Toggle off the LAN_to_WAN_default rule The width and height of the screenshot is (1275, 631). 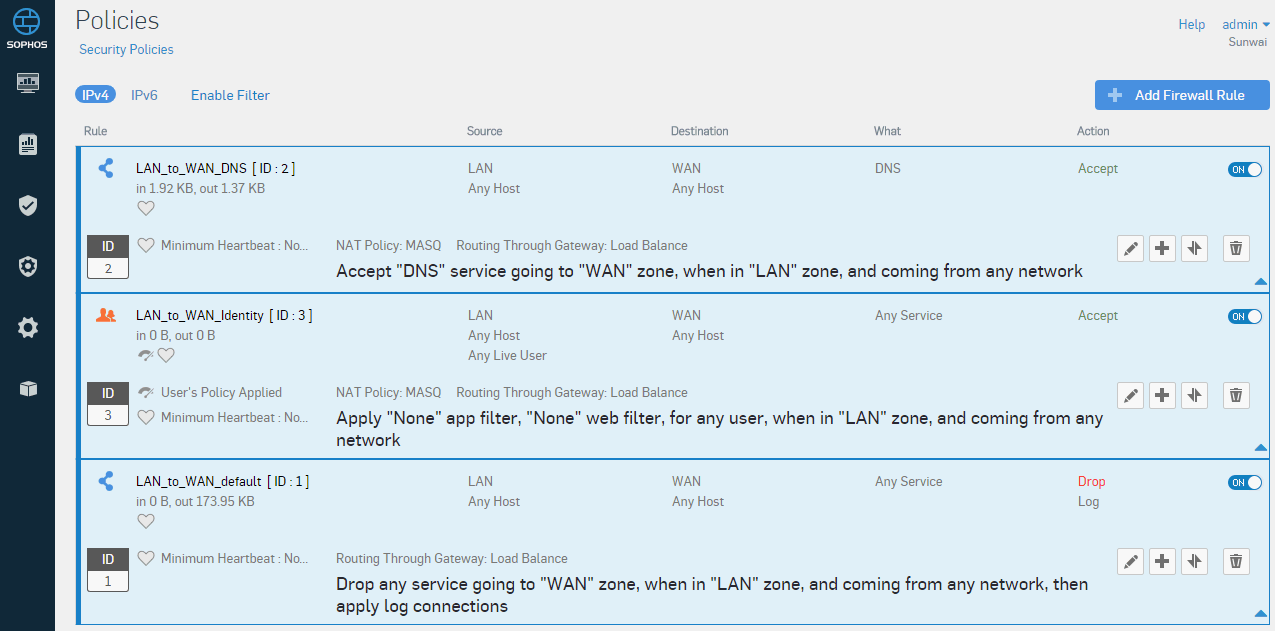tap(1244, 483)
